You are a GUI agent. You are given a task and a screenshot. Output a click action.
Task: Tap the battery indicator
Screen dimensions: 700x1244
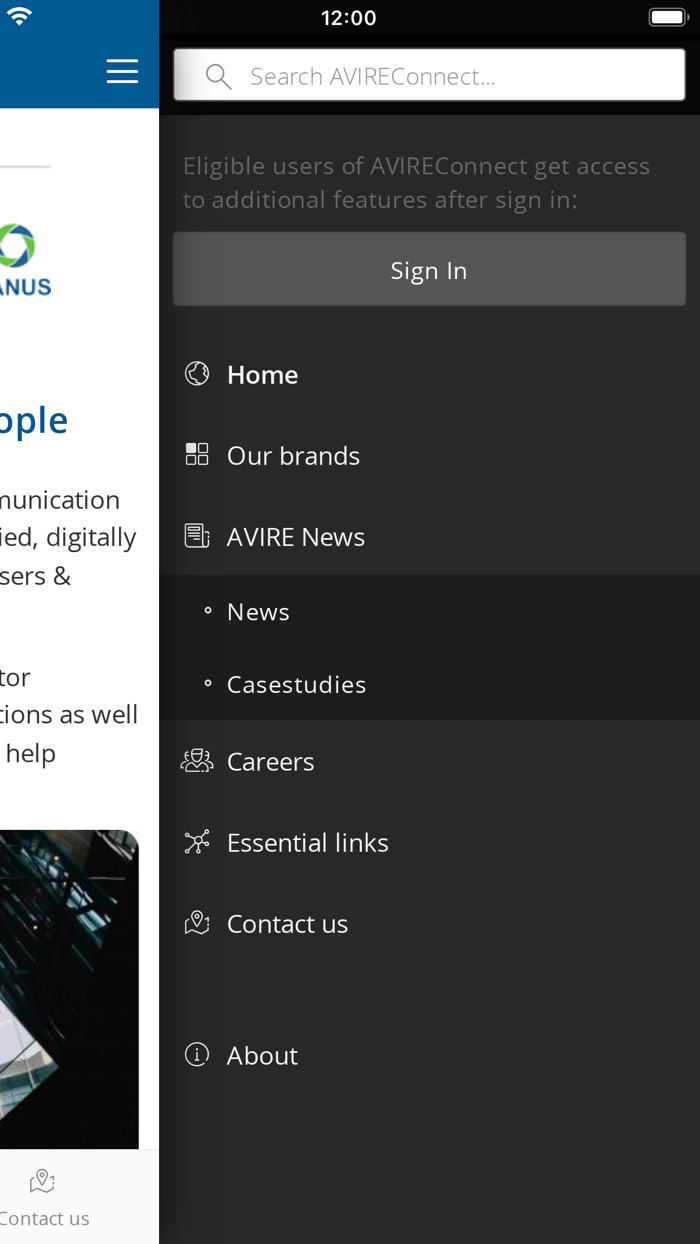[x=666, y=15]
